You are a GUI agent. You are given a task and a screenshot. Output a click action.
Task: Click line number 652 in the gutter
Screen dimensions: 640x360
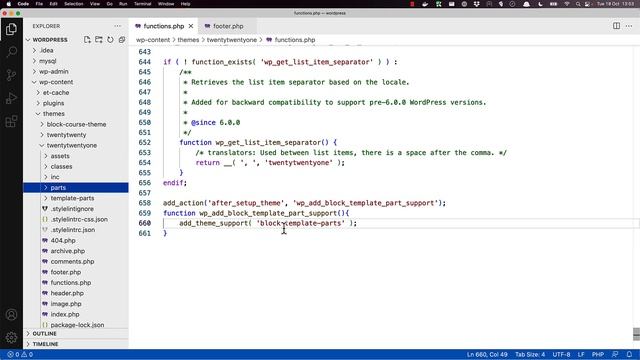tap(144, 142)
